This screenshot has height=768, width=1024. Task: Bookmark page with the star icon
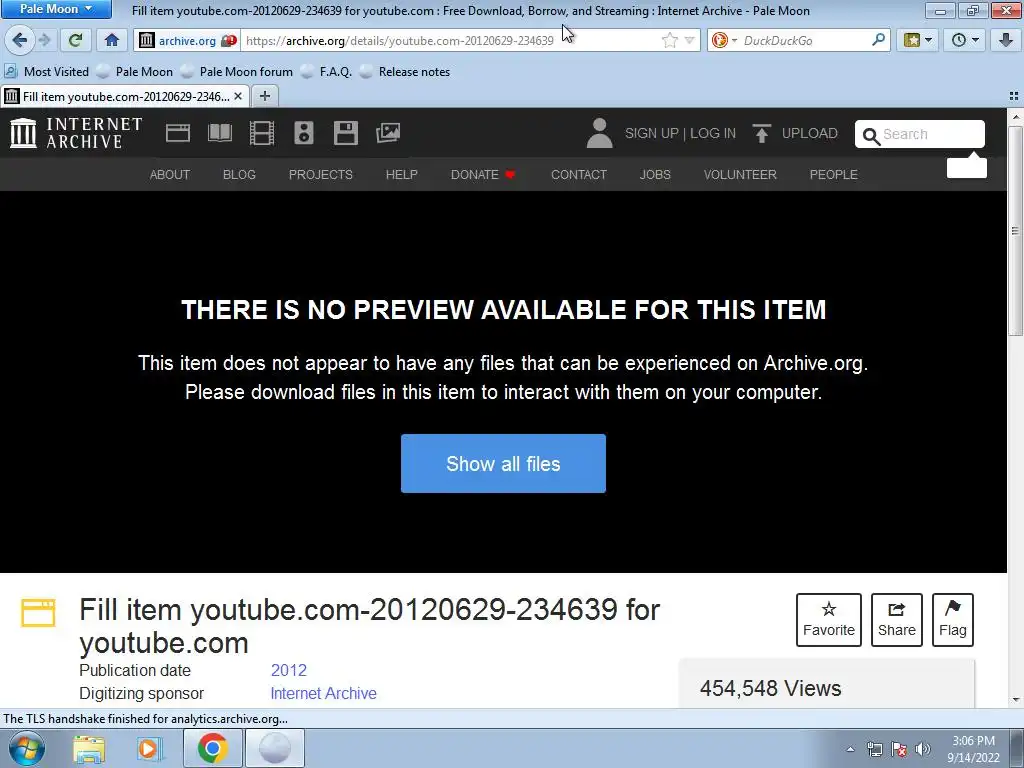(669, 40)
